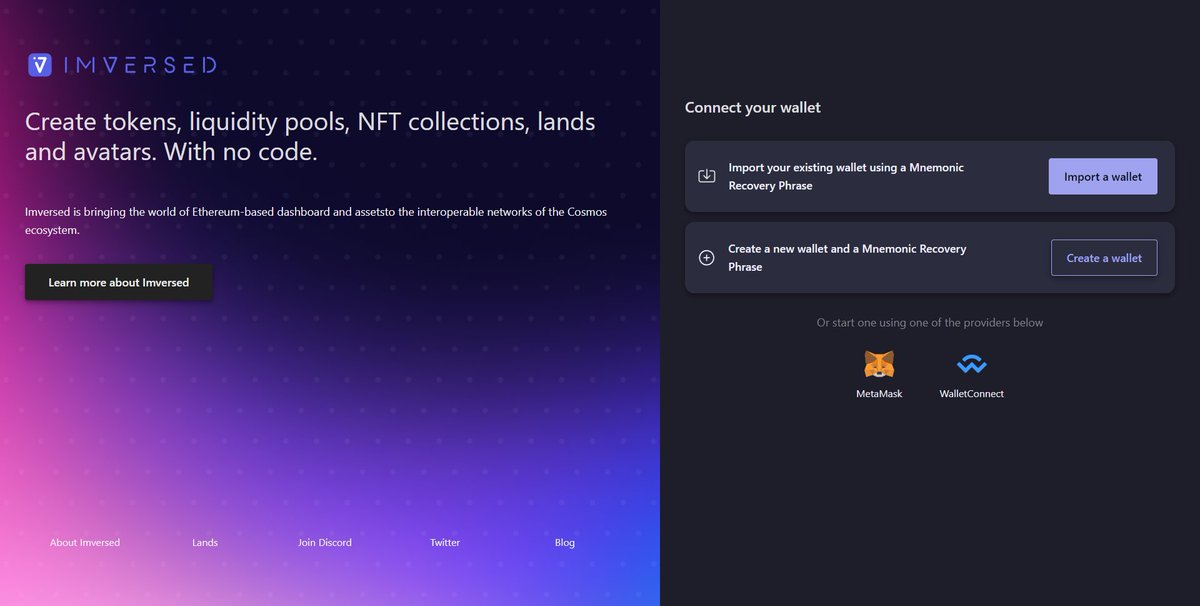
Task: Click the Connect your wallet heading
Action: point(753,107)
